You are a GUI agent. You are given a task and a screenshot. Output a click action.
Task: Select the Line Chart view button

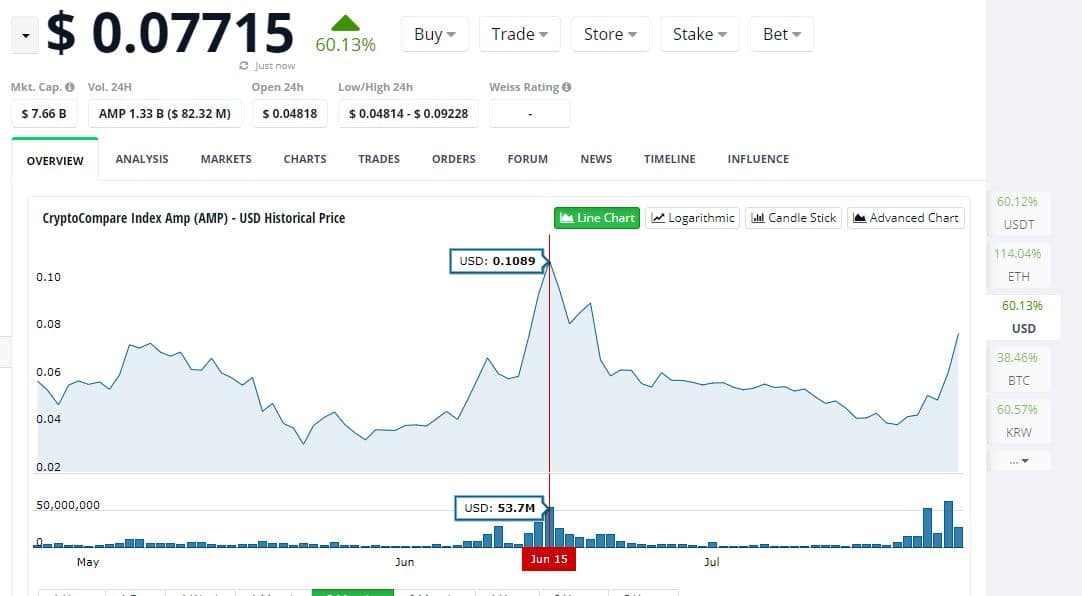(597, 218)
